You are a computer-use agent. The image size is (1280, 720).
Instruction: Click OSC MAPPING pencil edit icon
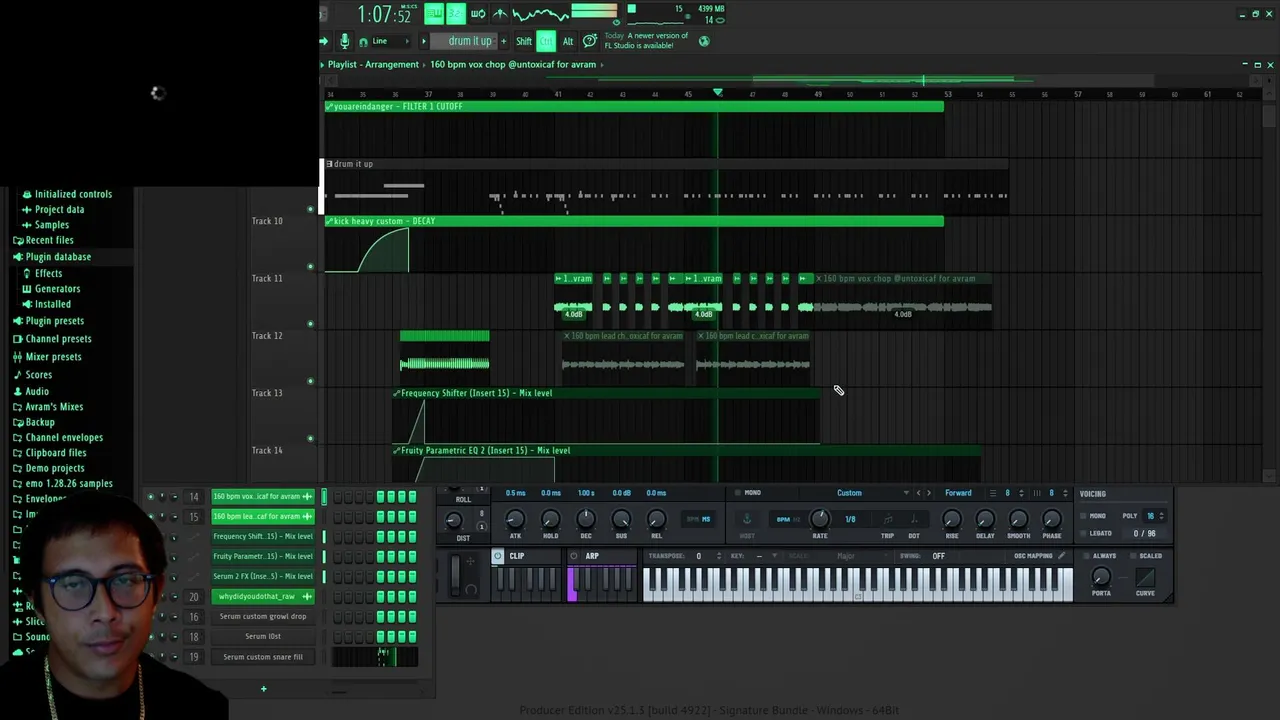coord(1061,556)
